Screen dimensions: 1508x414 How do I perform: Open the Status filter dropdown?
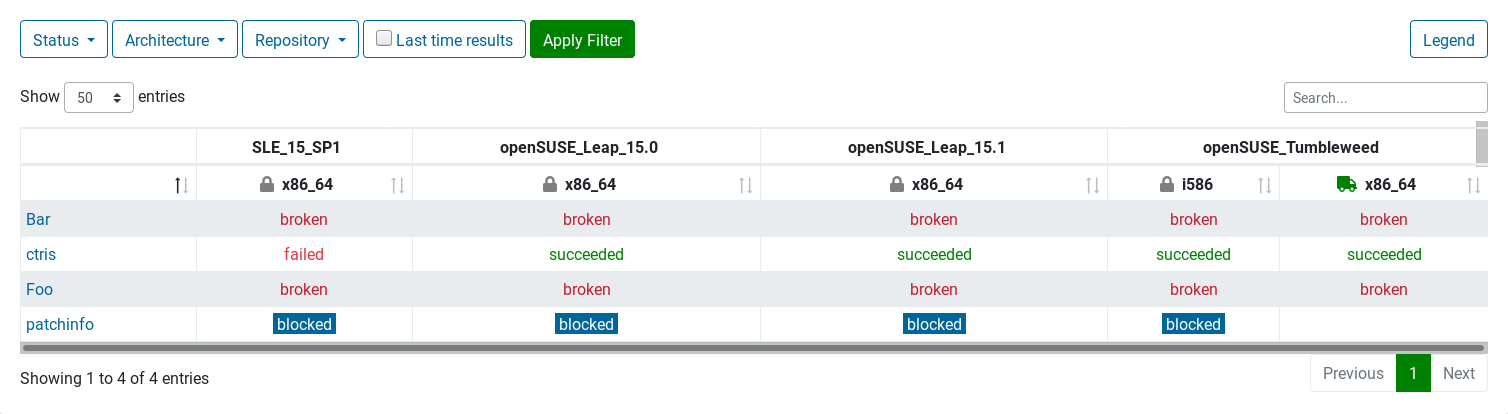pos(64,40)
